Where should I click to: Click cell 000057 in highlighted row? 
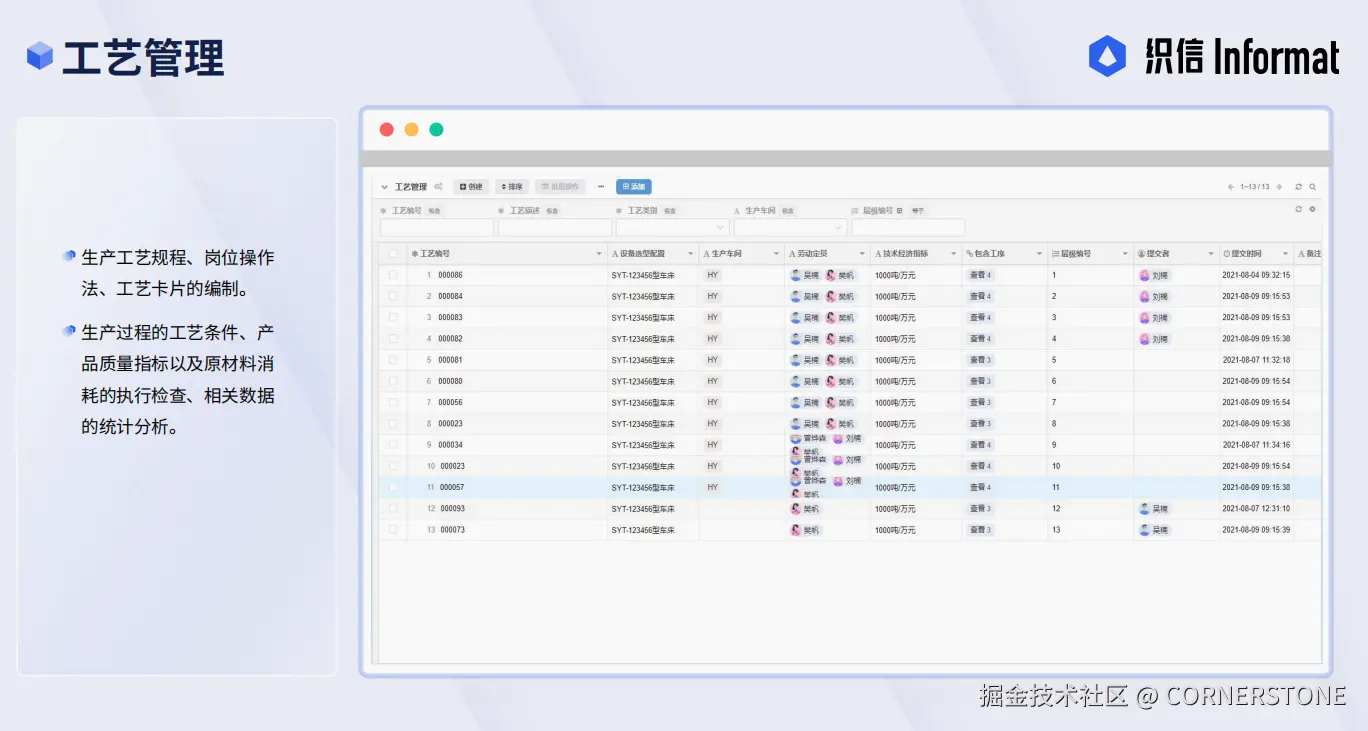452,488
